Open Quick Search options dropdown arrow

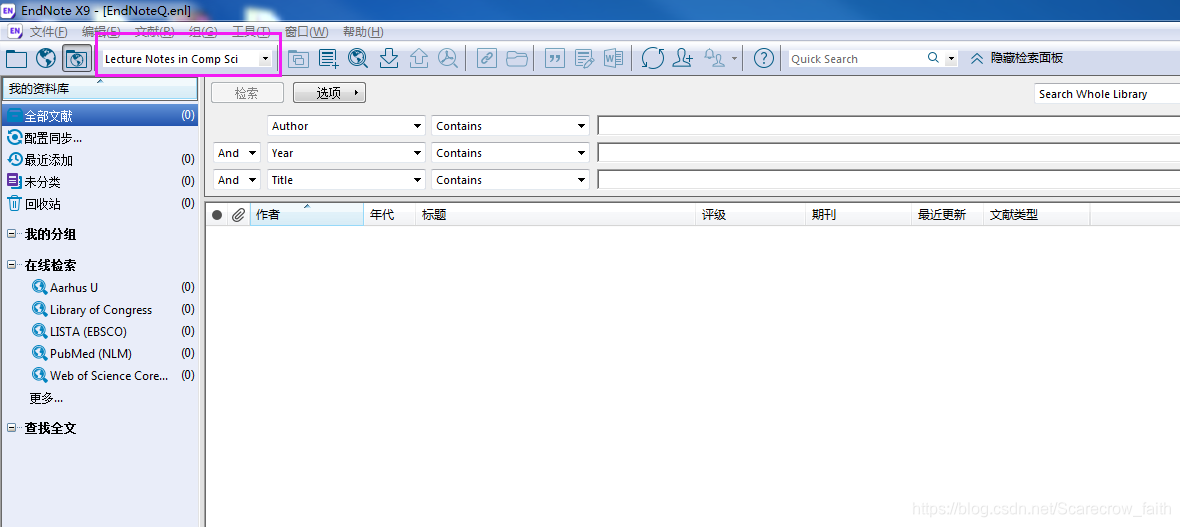pyautogui.click(x=951, y=59)
